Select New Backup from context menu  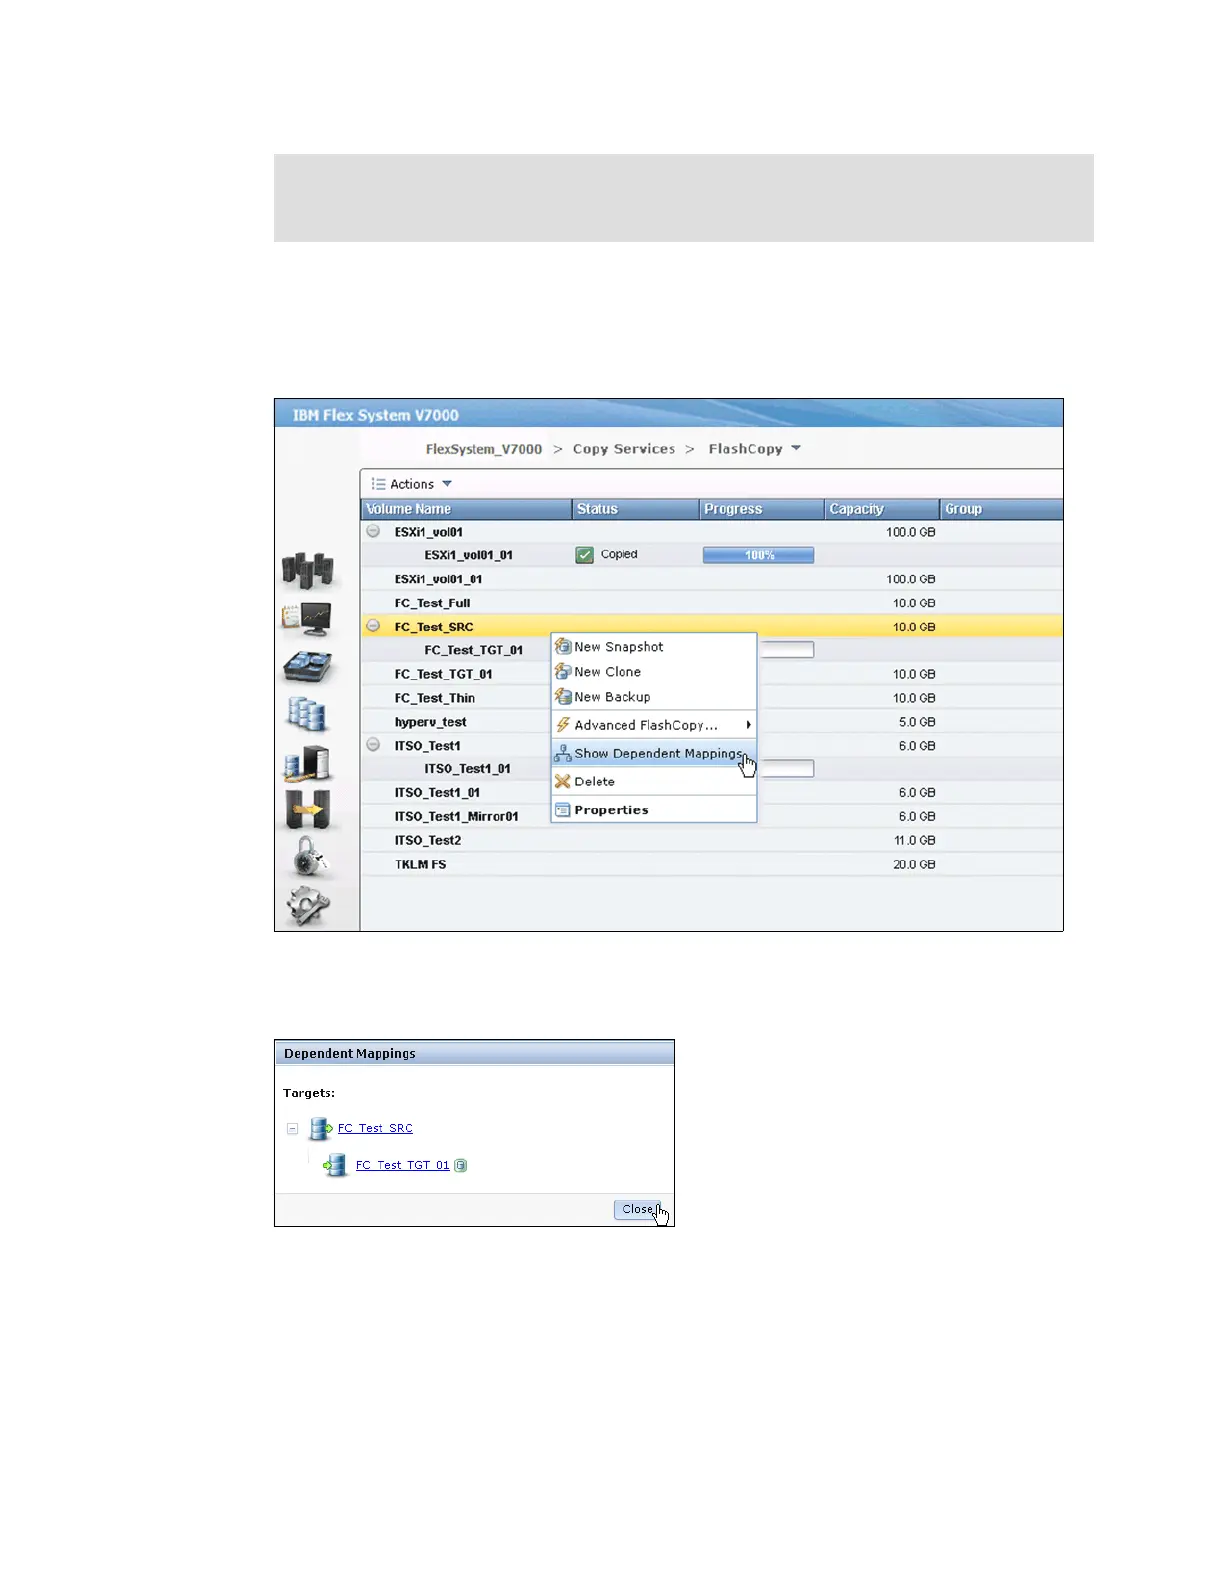pos(654,697)
